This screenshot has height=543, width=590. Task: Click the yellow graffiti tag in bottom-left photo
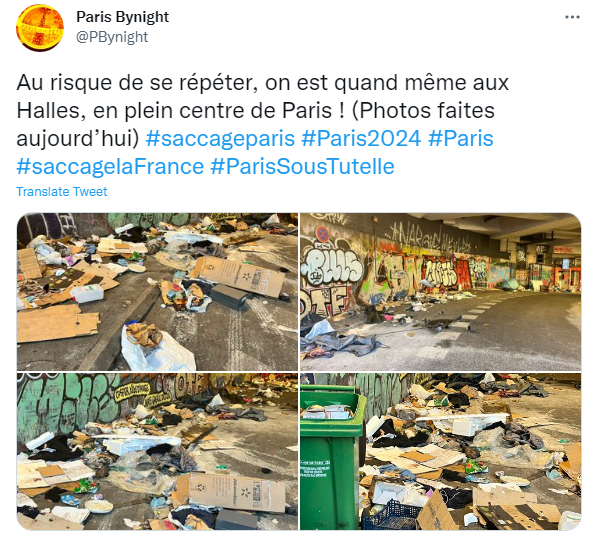pos(132,390)
